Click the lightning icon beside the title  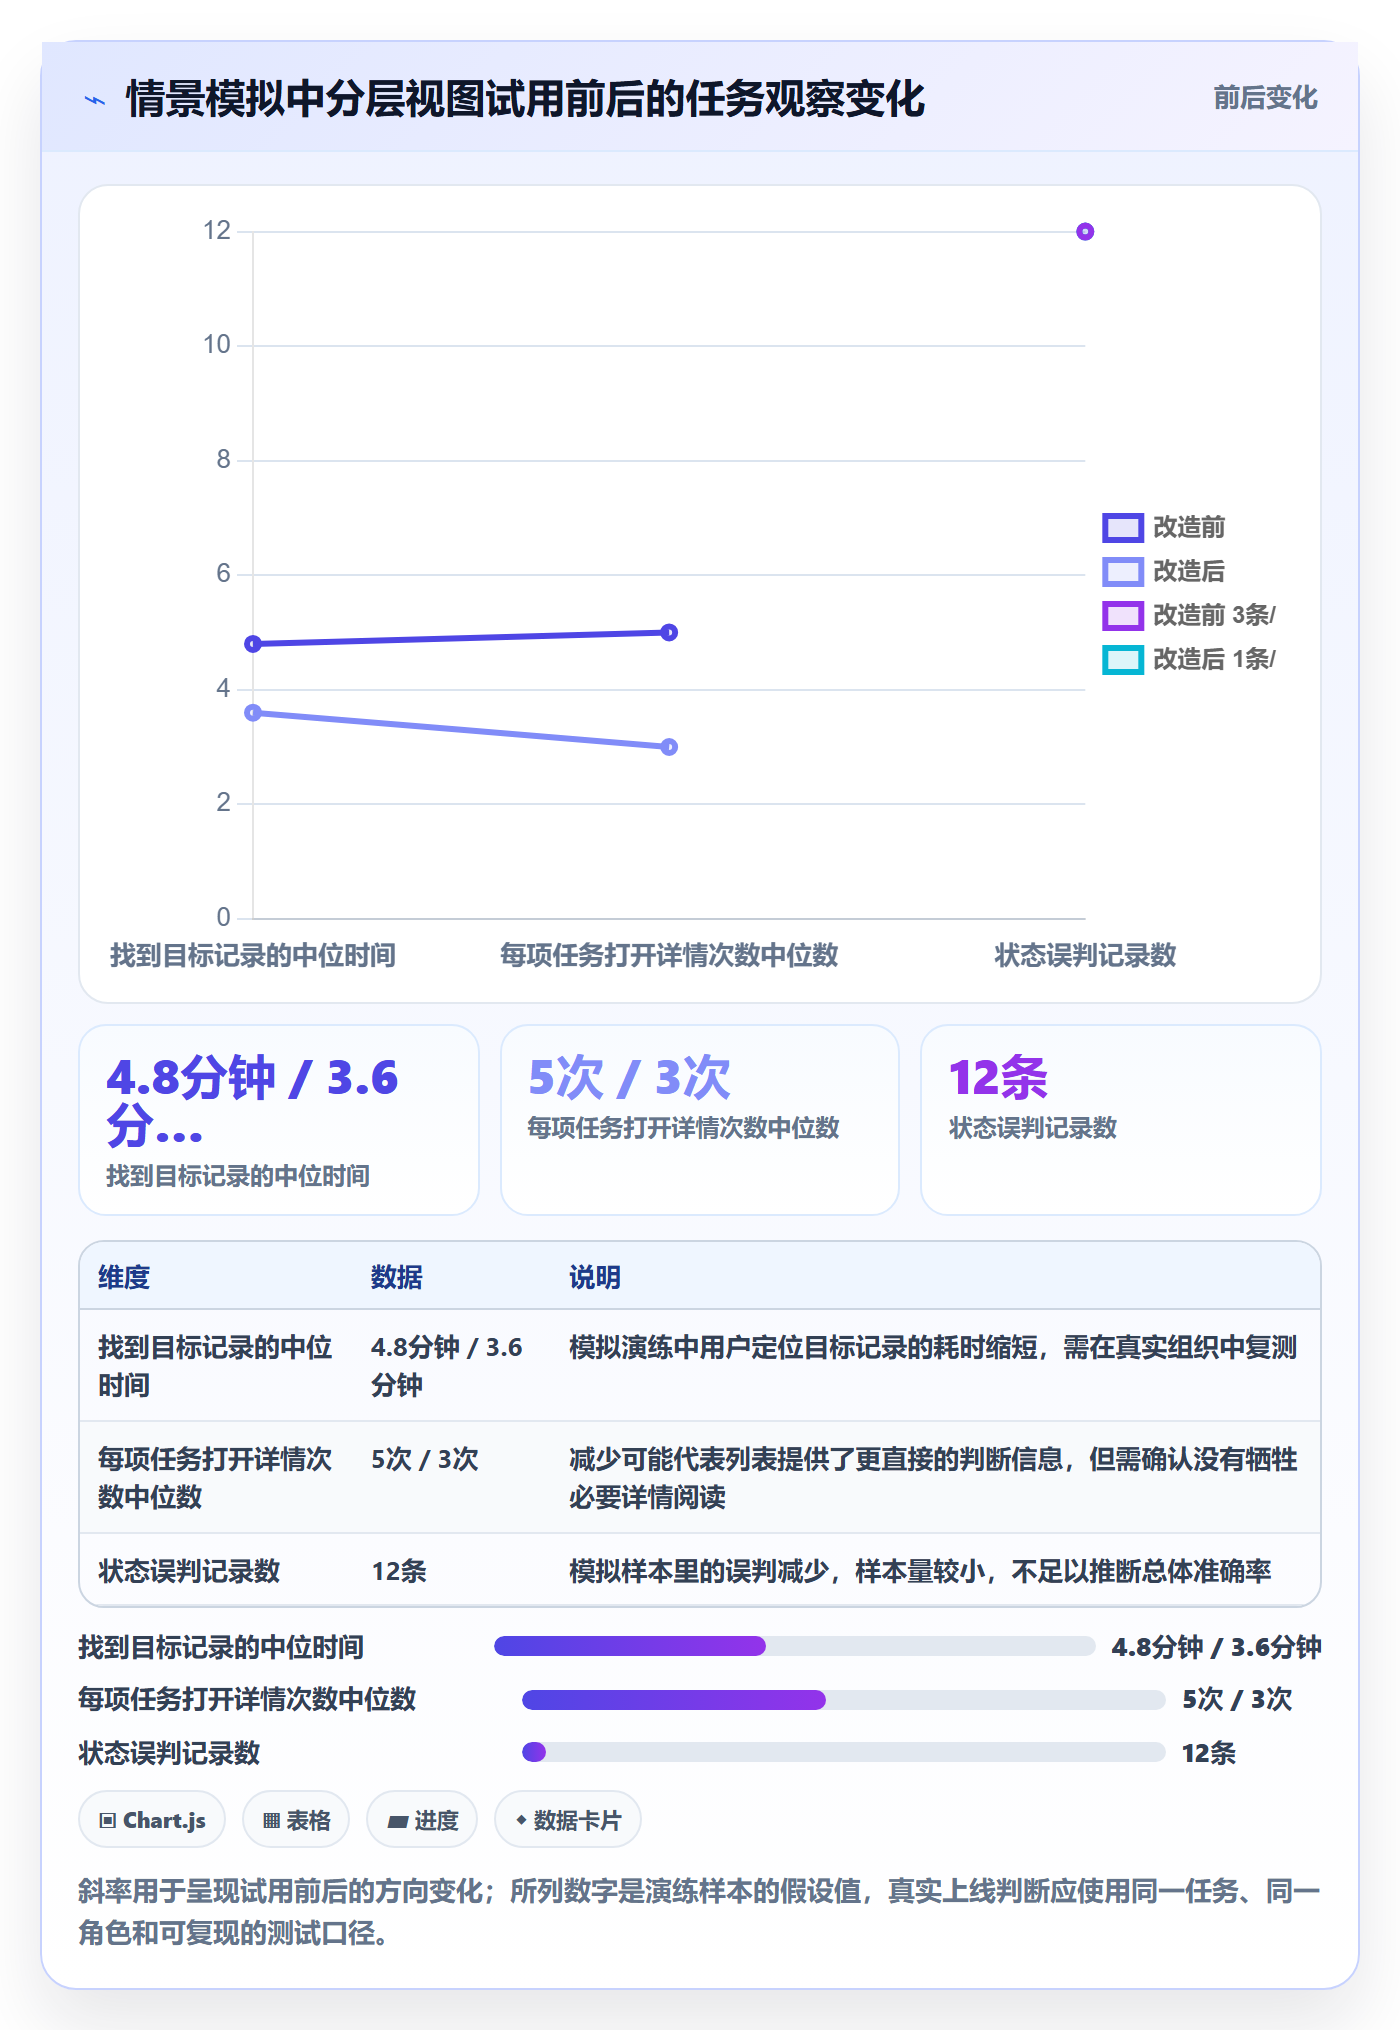point(95,100)
